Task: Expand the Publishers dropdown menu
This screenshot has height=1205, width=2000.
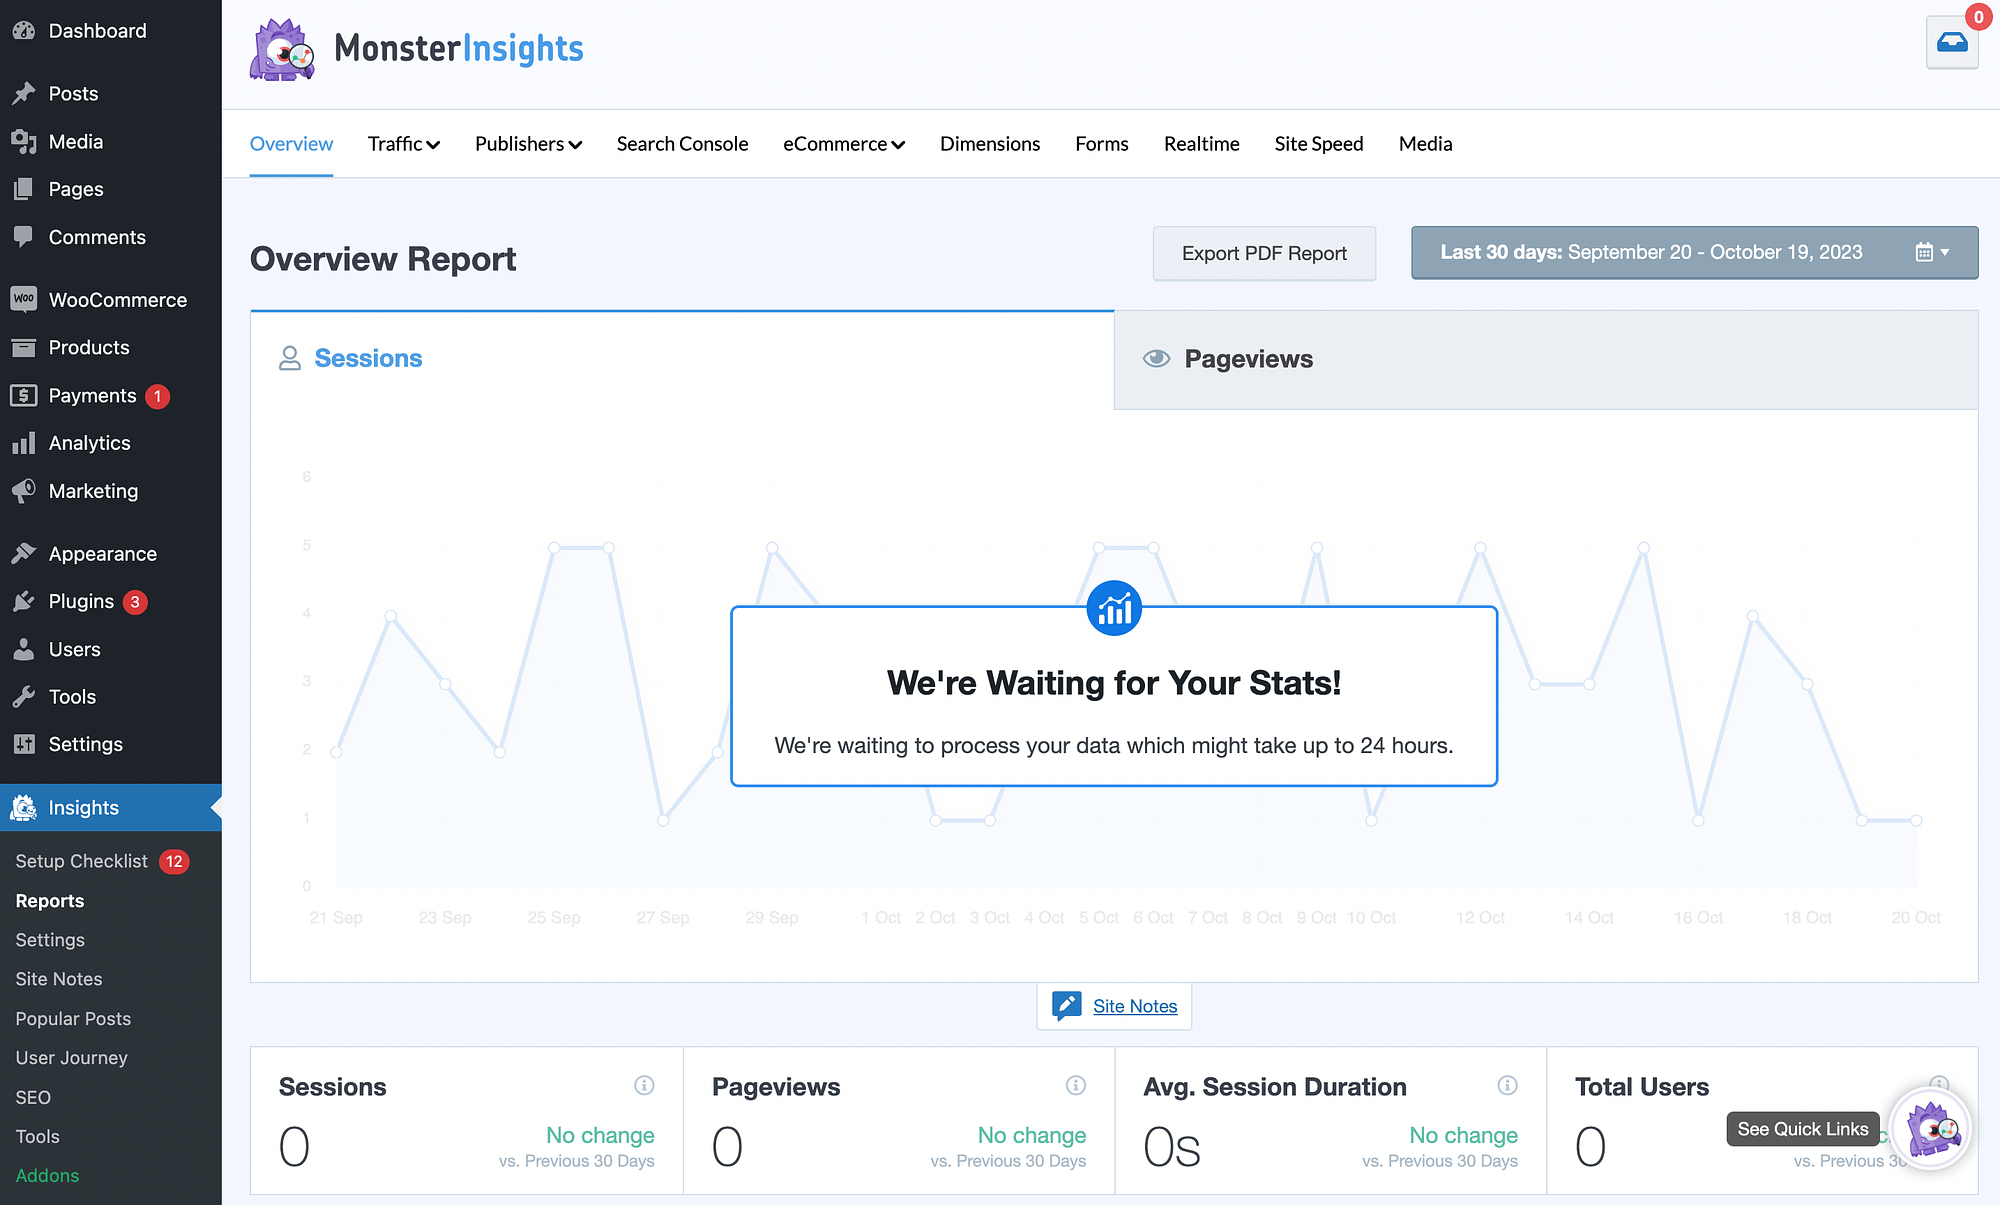Action: click(527, 141)
